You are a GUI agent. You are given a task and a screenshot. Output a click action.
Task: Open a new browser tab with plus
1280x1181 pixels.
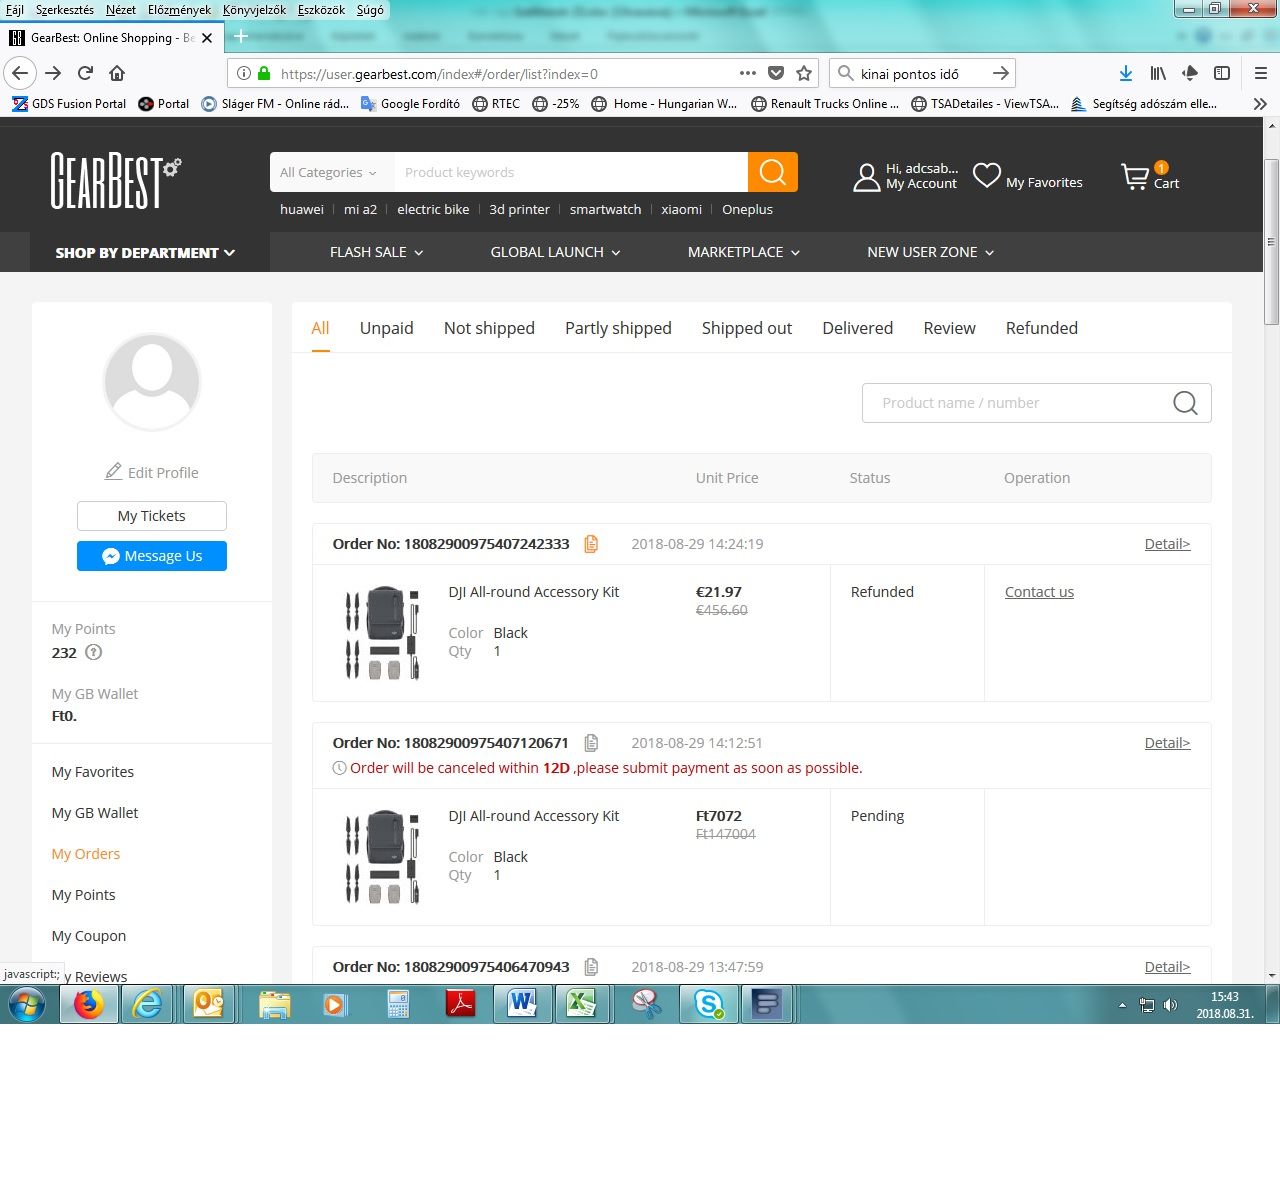click(x=240, y=37)
